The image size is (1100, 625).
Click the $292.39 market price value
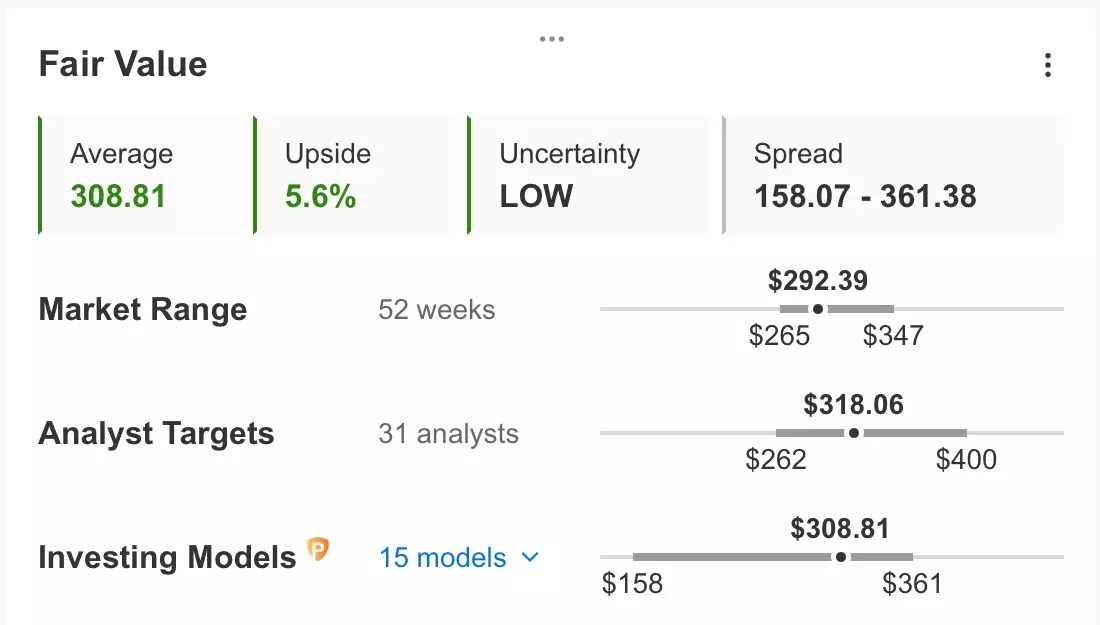coord(817,281)
